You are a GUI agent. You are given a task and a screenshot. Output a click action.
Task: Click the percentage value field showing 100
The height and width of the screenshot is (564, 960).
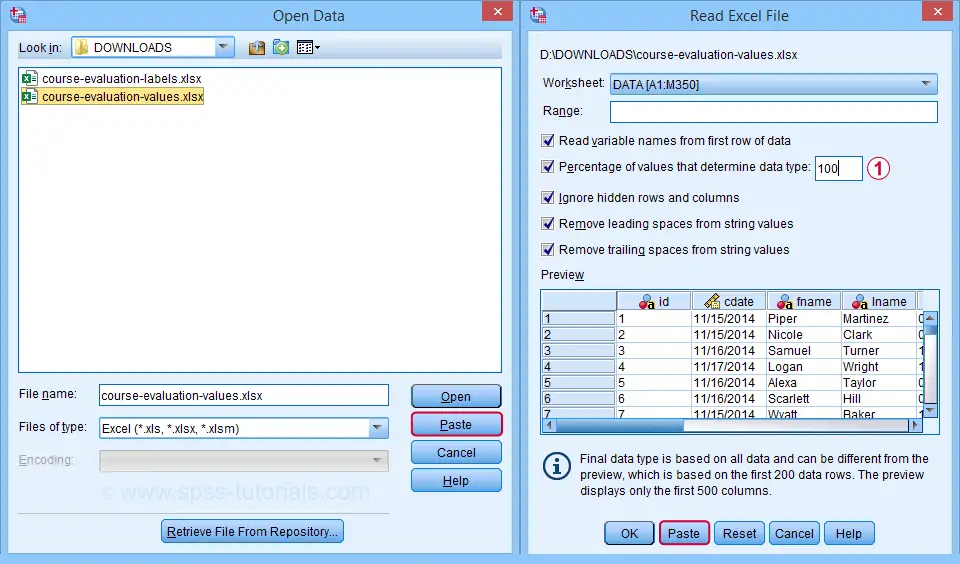click(838, 168)
